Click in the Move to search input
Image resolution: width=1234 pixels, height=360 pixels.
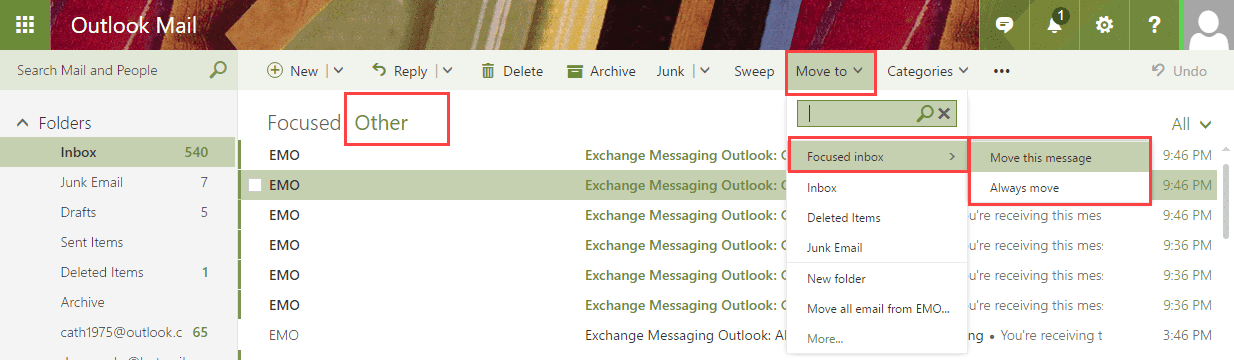click(857, 113)
